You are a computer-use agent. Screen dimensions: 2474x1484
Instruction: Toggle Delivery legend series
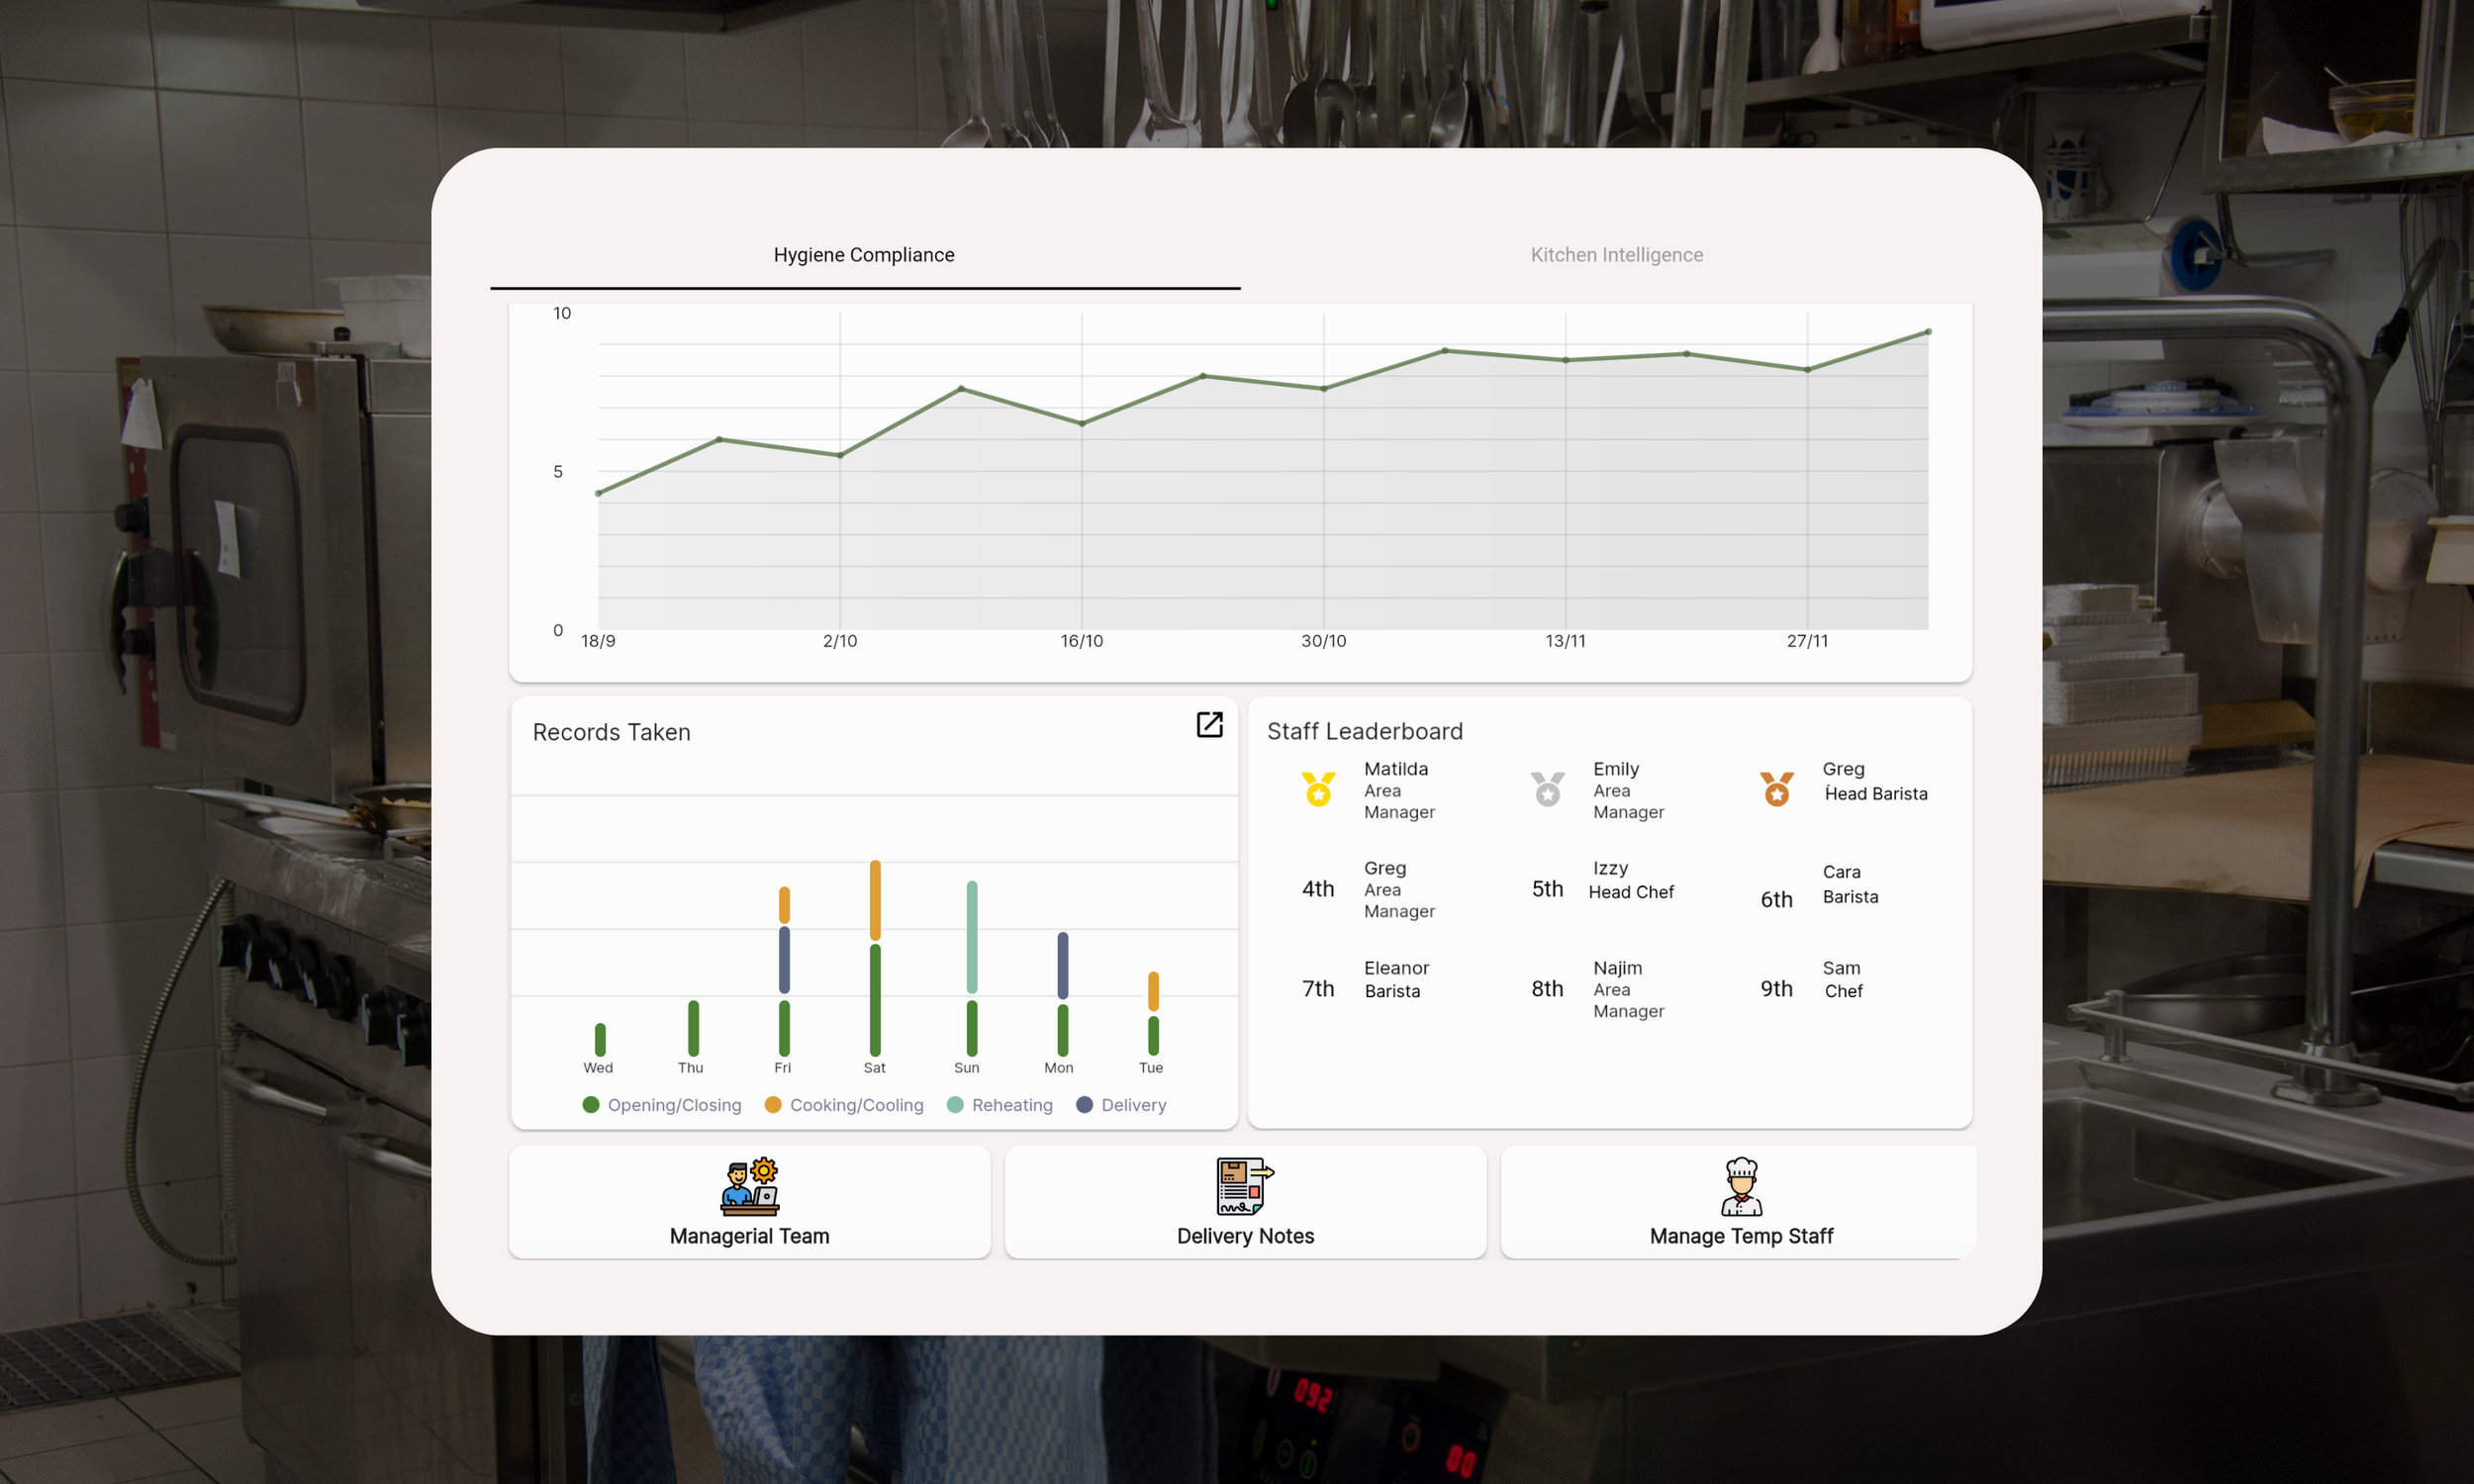coord(1121,1105)
